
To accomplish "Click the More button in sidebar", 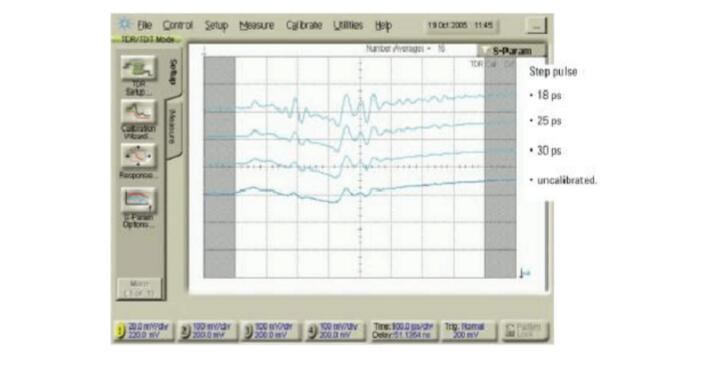I will point(139,289).
